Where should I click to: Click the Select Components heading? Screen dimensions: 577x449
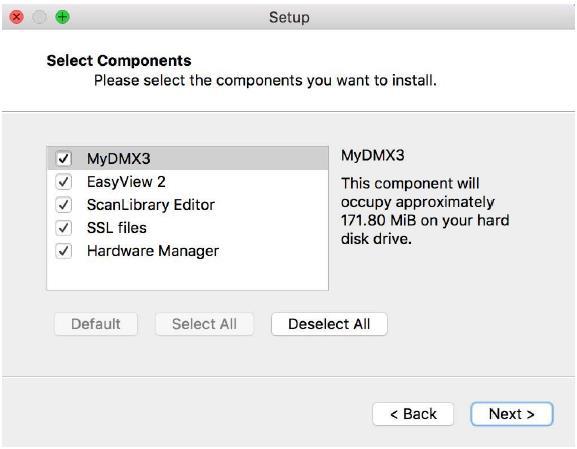[x=119, y=61]
